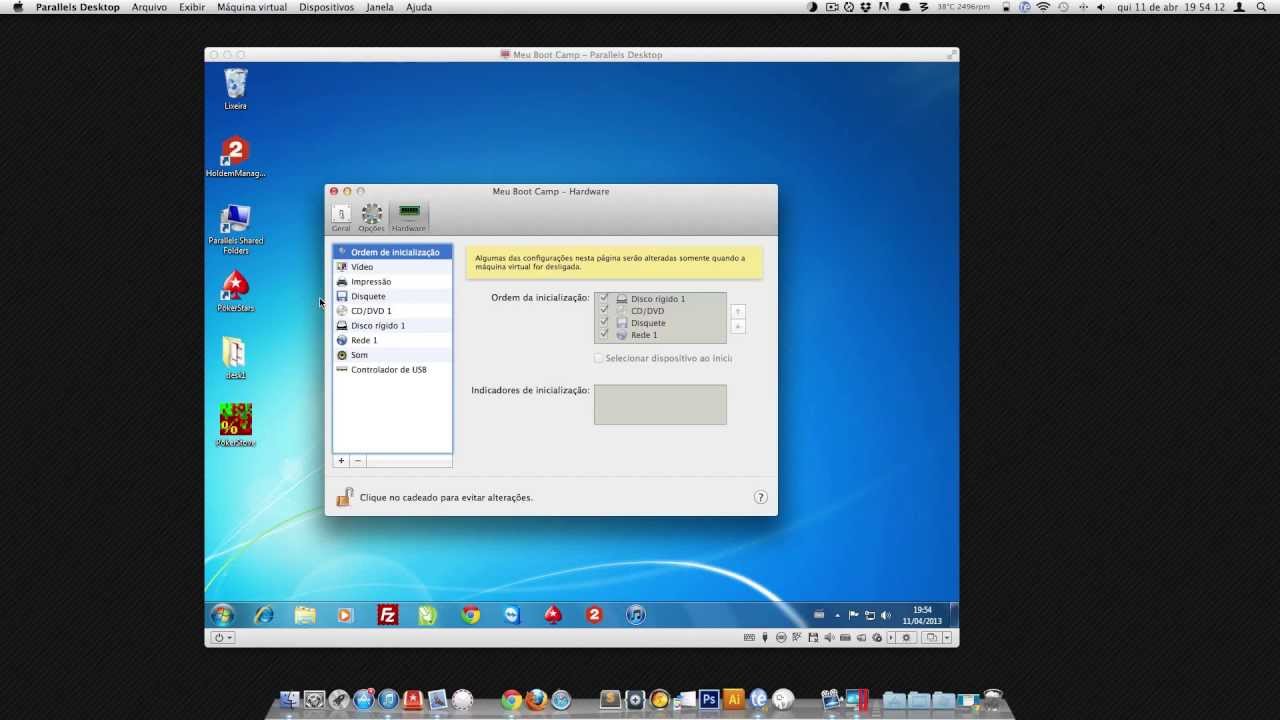Screen dimensions: 1280x720
Task: Open PokerStove desktop icon
Action: point(236,425)
